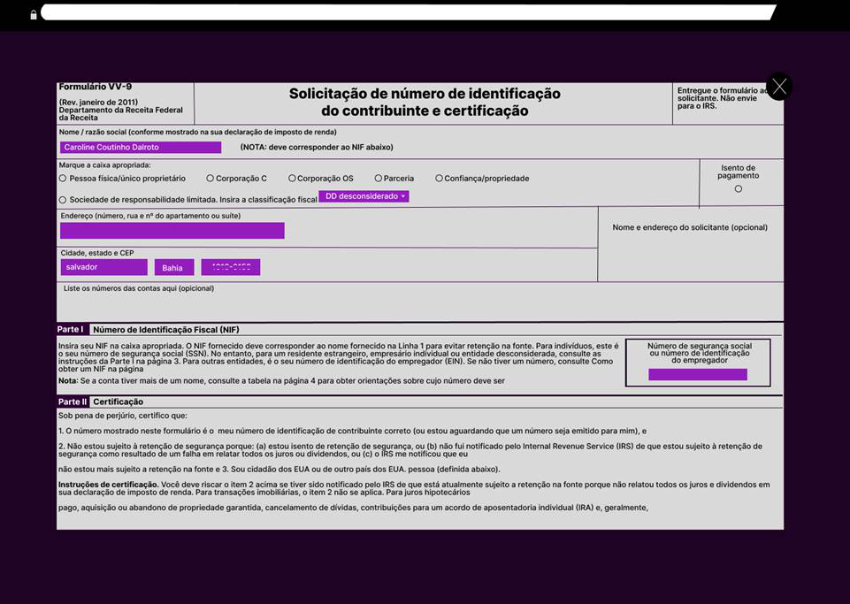Click the dropdown arrow next to DD desconsiderado
Screen dimensions: 850x604
coord(404,197)
